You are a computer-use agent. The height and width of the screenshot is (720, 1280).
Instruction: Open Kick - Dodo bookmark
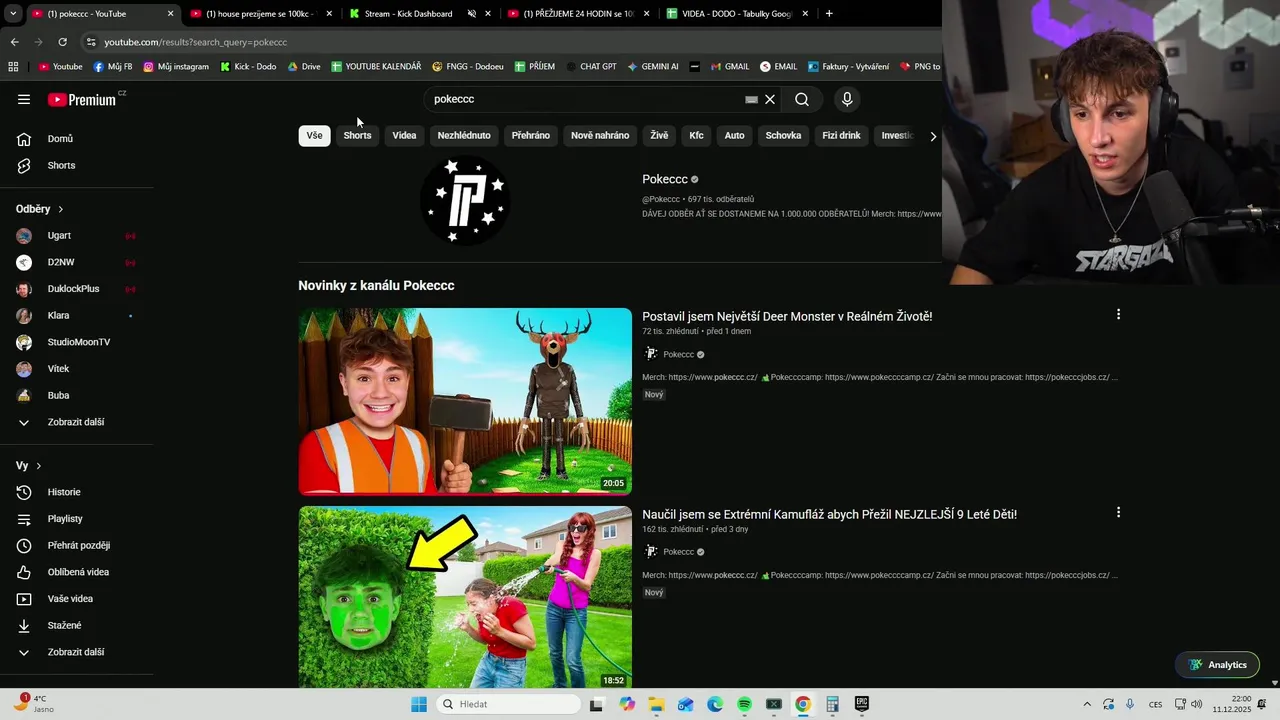point(248,66)
